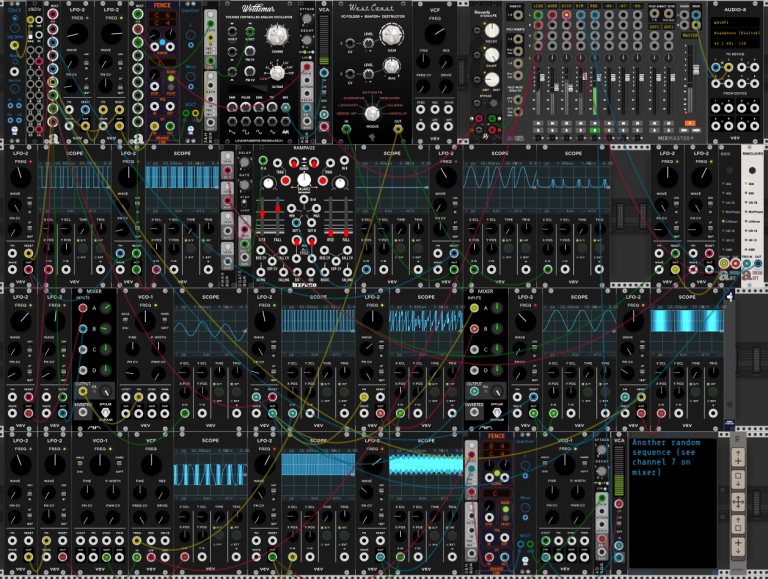The width and height of the screenshot is (768, 579).
Task: Click the KICK track label on MixMaster
Action: pyautogui.click(x=566, y=6)
